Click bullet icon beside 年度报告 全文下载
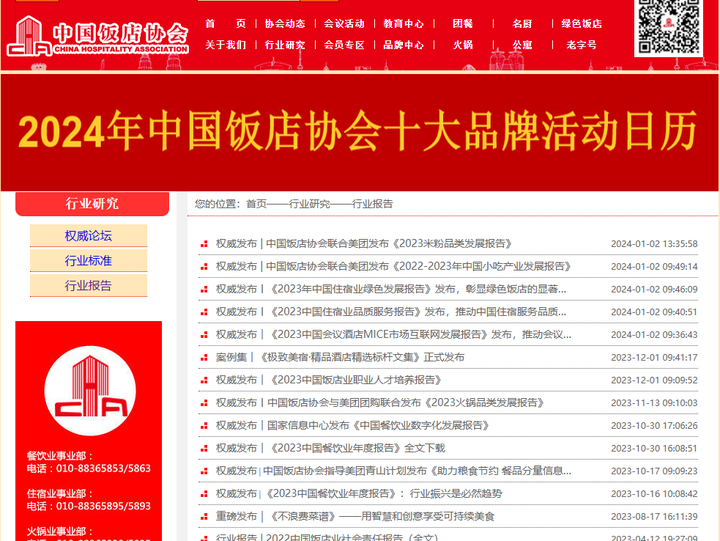The height and width of the screenshot is (541, 720). tap(204, 449)
